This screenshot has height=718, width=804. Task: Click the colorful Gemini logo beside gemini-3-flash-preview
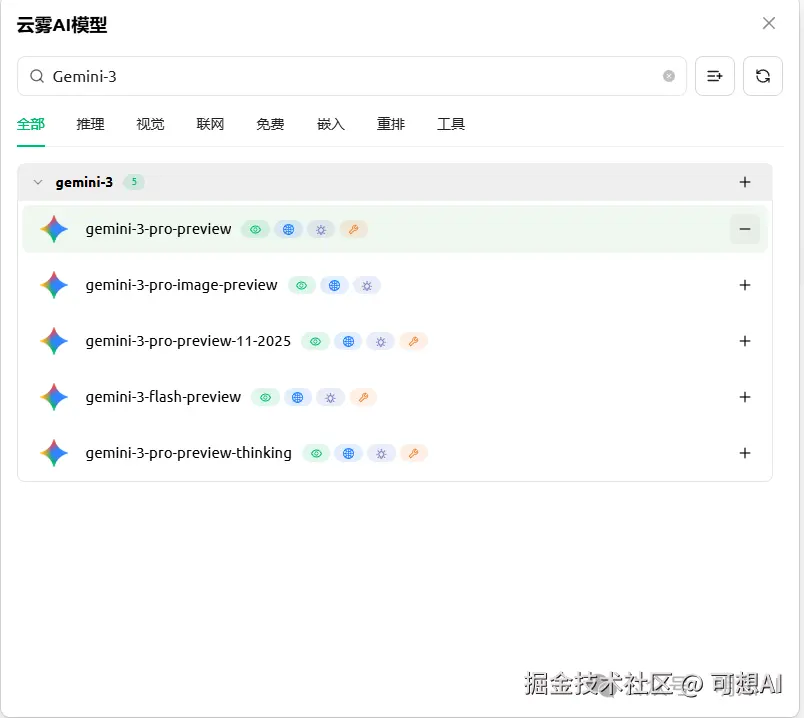click(53, 397)
